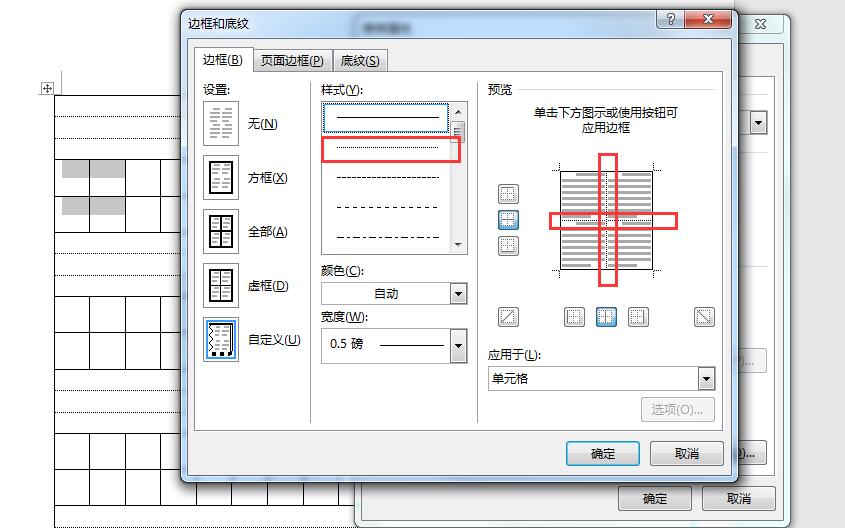The width and height of the screenshot is (845, 528).
Task: Toggle the bottom border button in preview
Action: pyautogui.click(x=508, y=246)
